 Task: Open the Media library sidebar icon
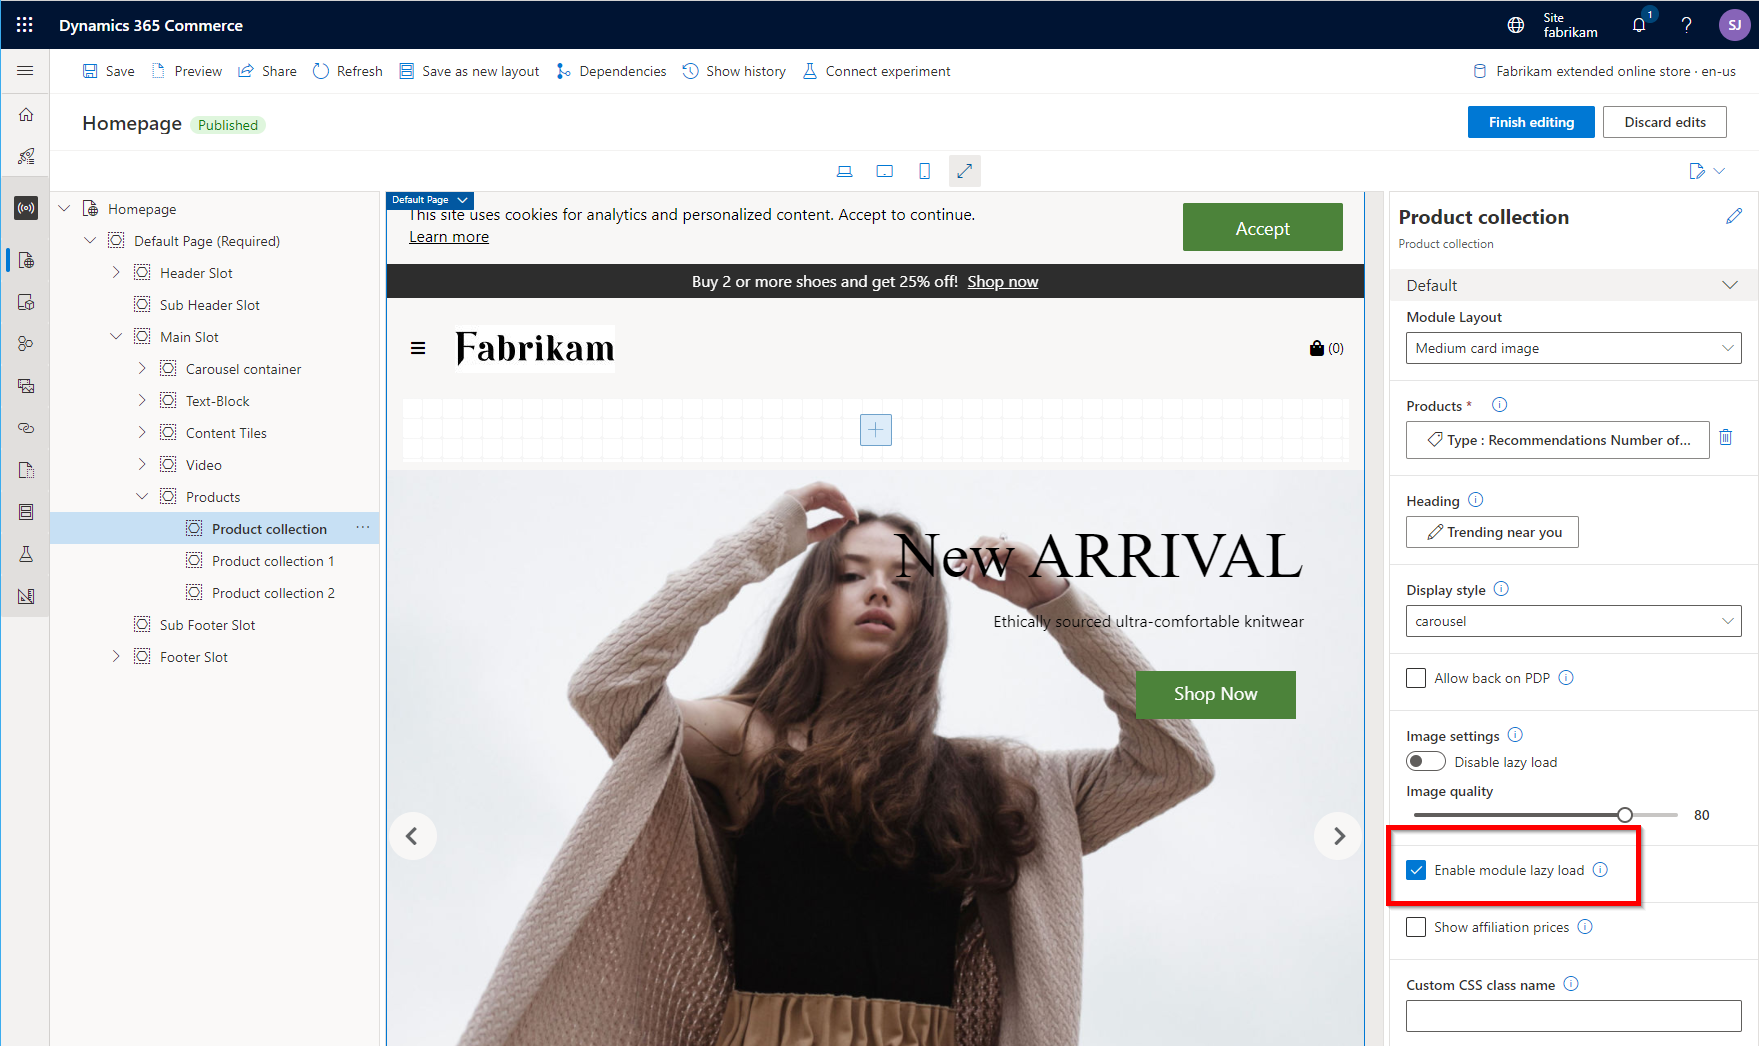(24, 385)
